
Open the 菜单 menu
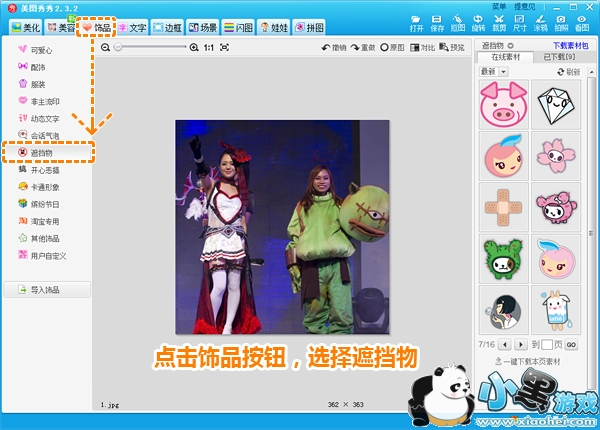(499, 7)
